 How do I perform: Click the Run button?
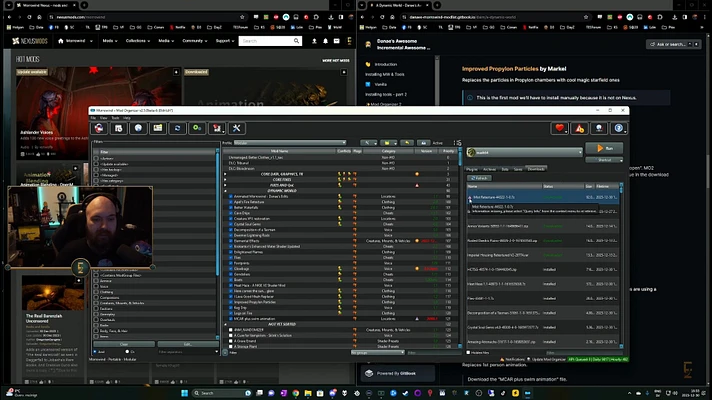604,148
